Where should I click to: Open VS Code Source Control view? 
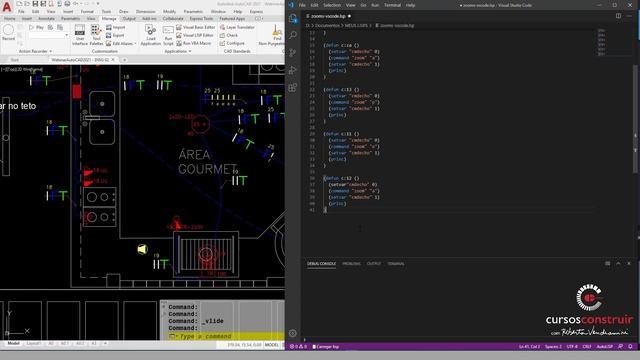(x=293, y=53)
